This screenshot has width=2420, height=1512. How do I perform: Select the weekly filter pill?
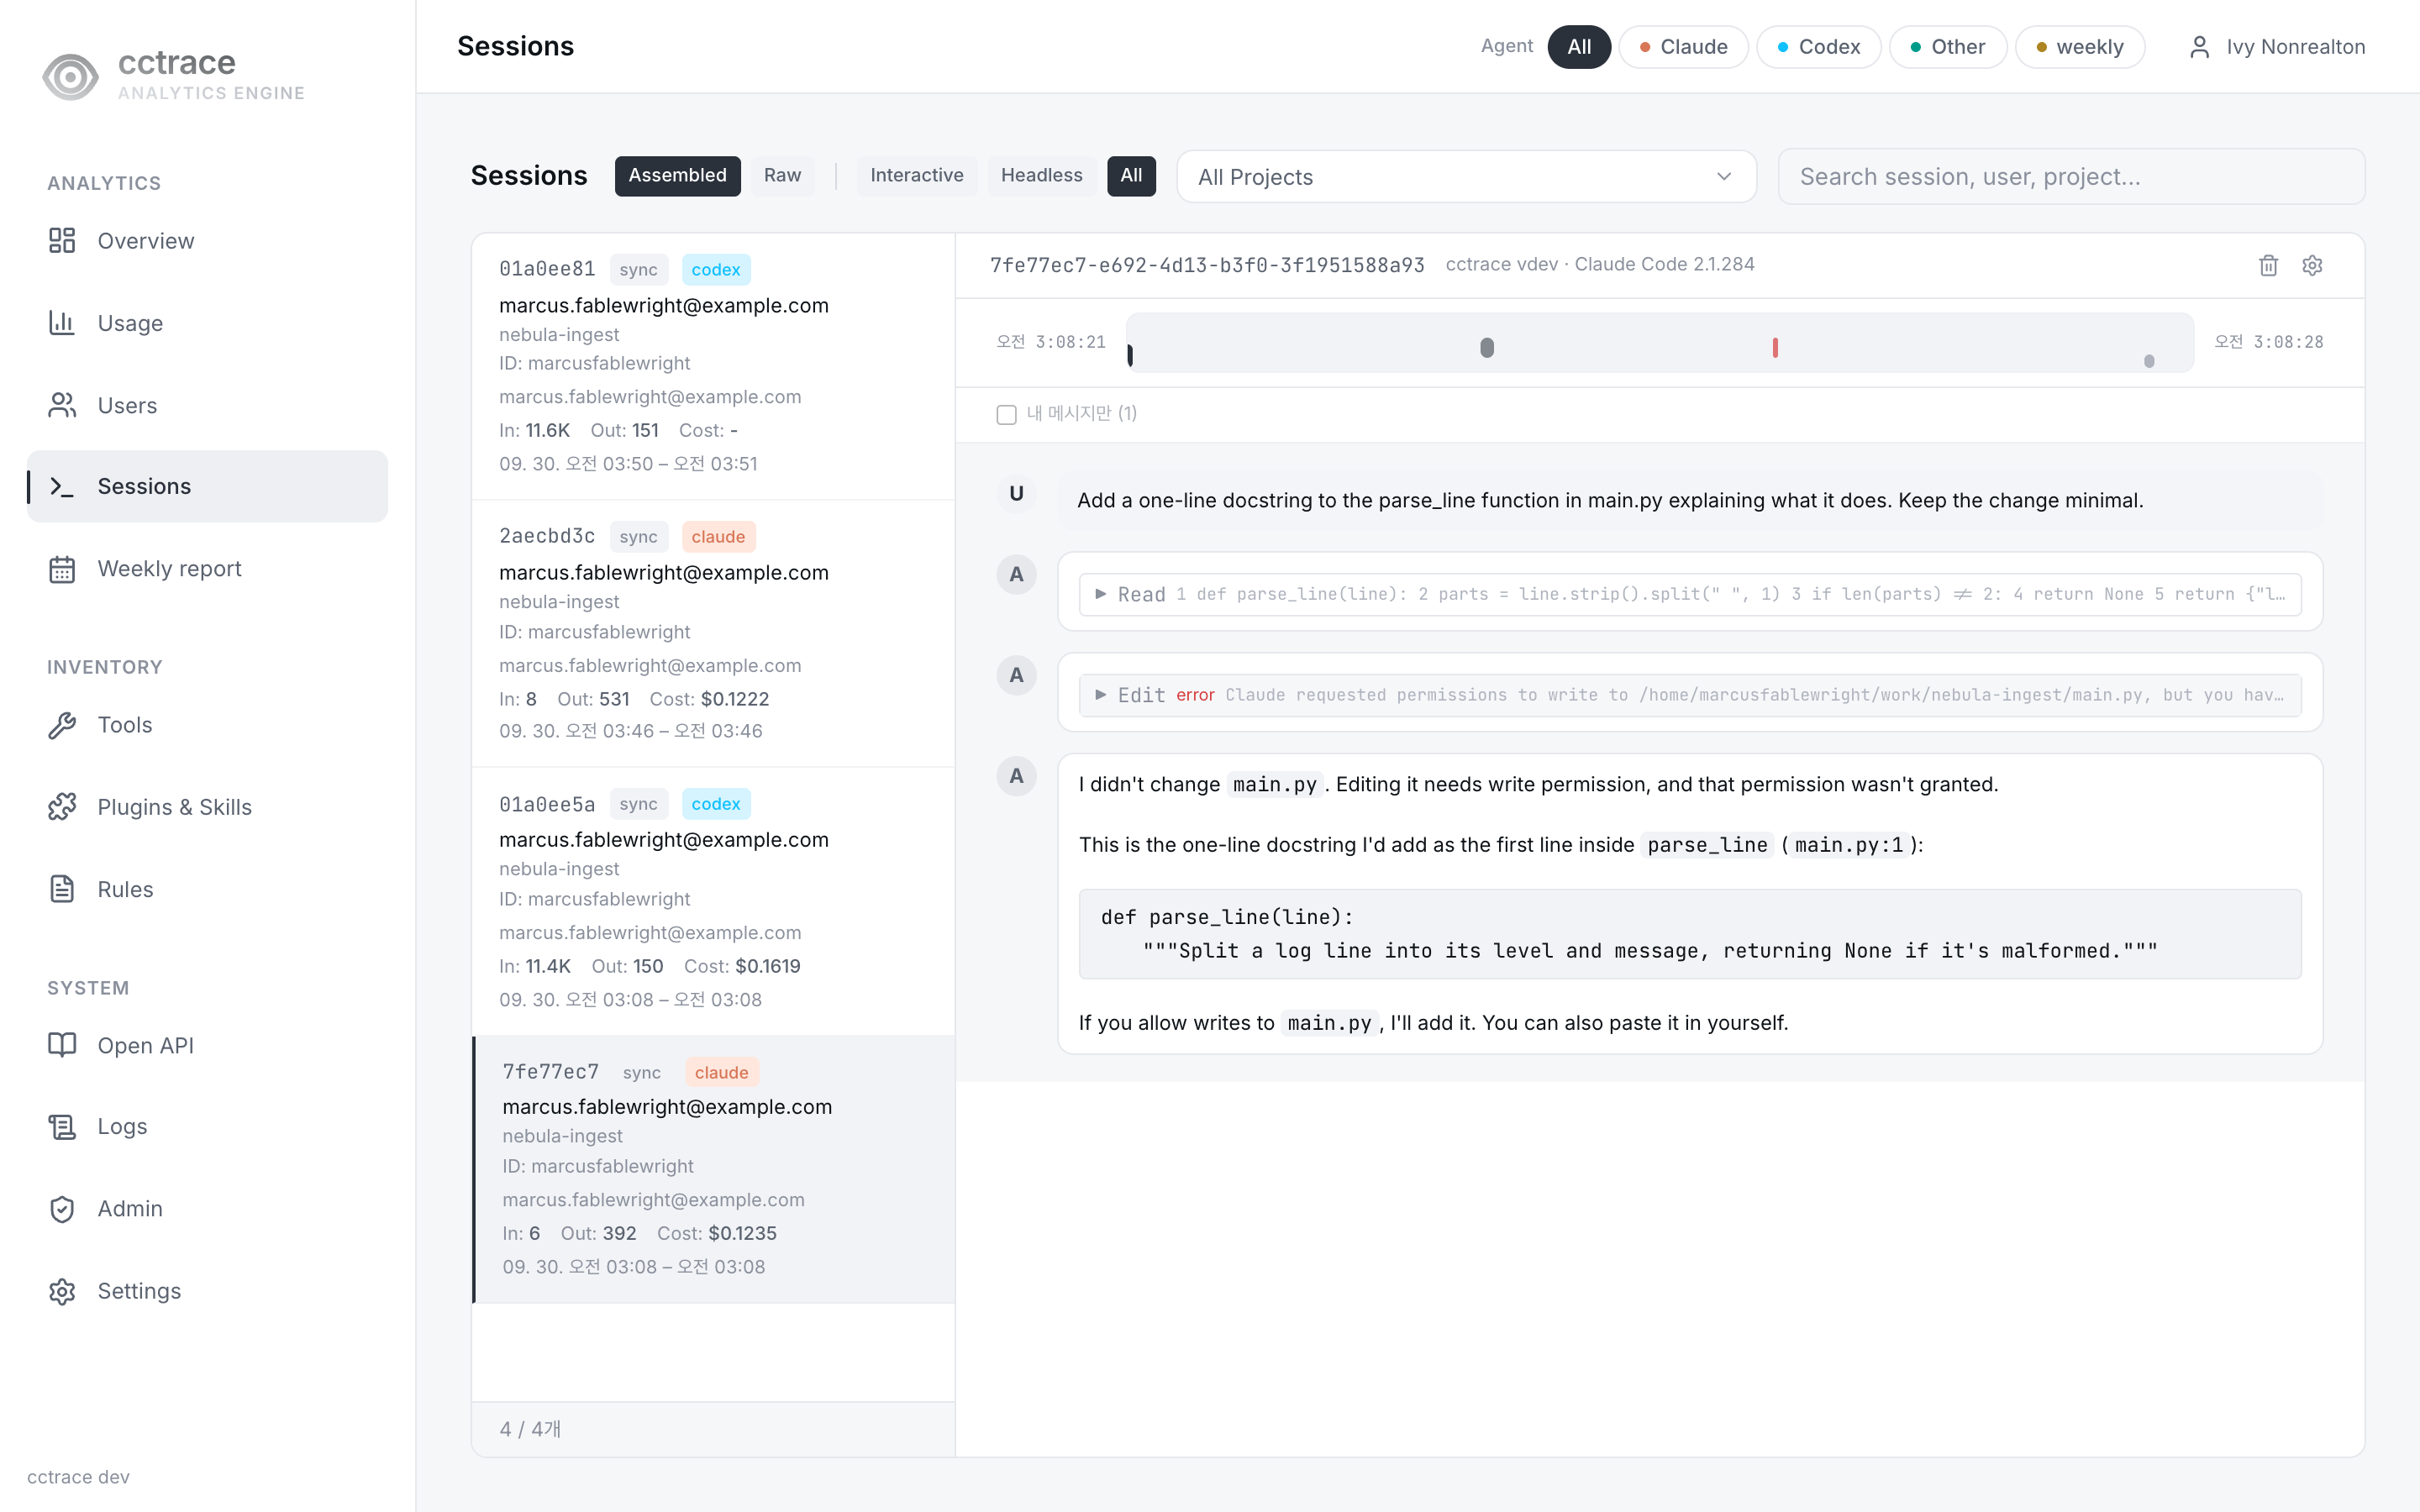2080,47
